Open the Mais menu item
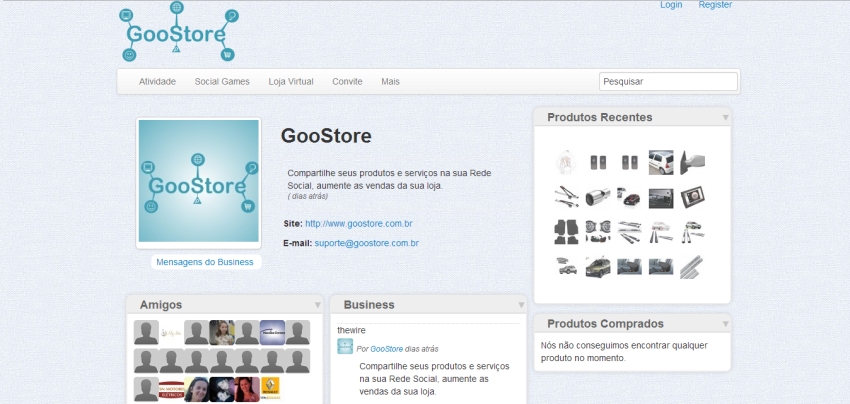Viewport: 850px width, 404px height. pyautogui.click(x=390, y=82)
